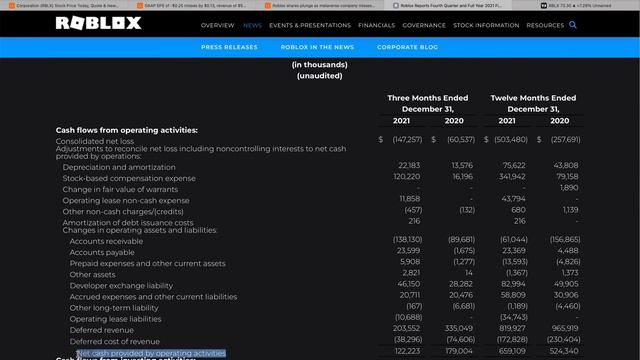Screen dimensions: 640x360
Task: Open Stock Information in the navigation
Action: coord(486,25)
